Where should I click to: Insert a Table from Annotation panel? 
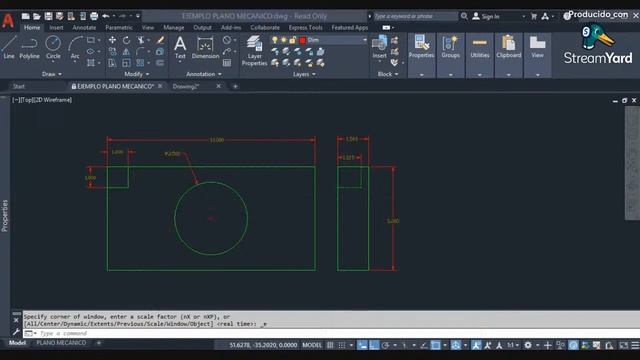pos(227,63)
